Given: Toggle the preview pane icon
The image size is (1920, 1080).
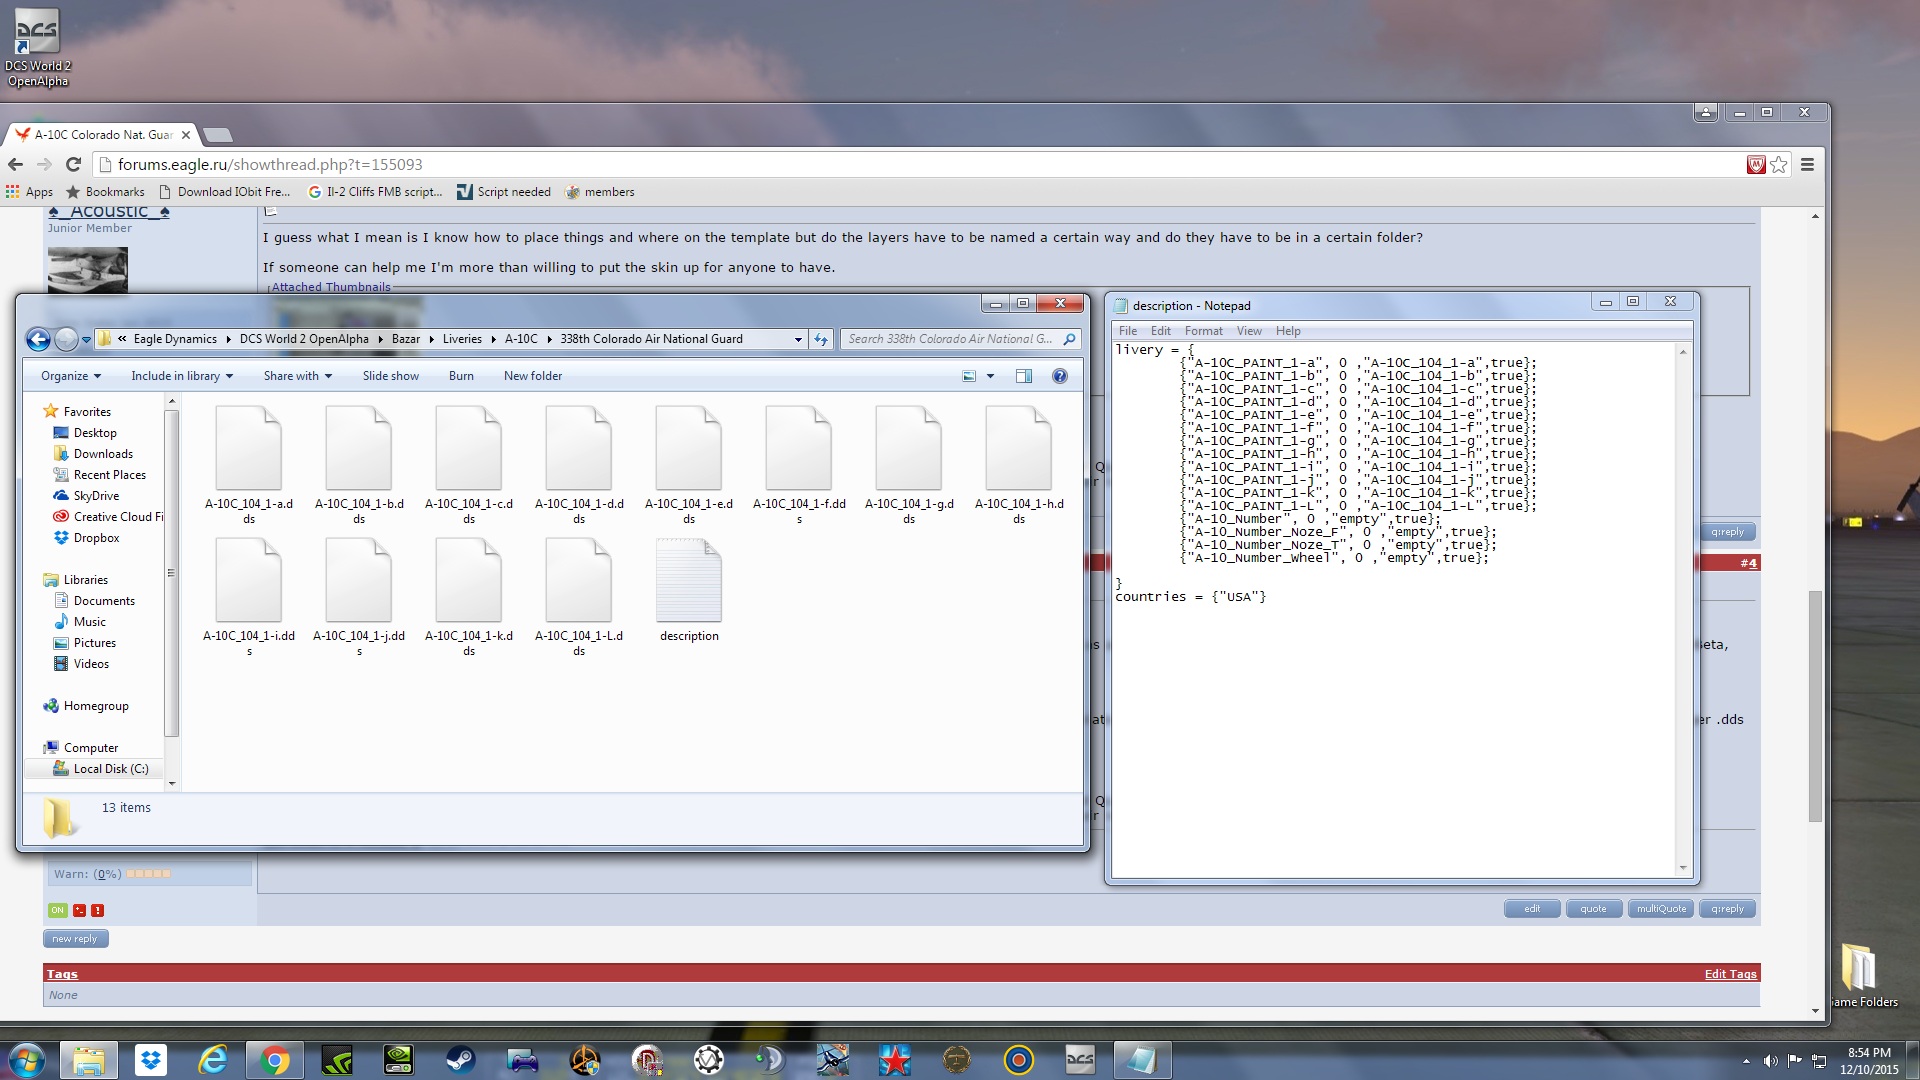Looking at the screenshot, I should pyautogui.click(x=1024, y=376).
